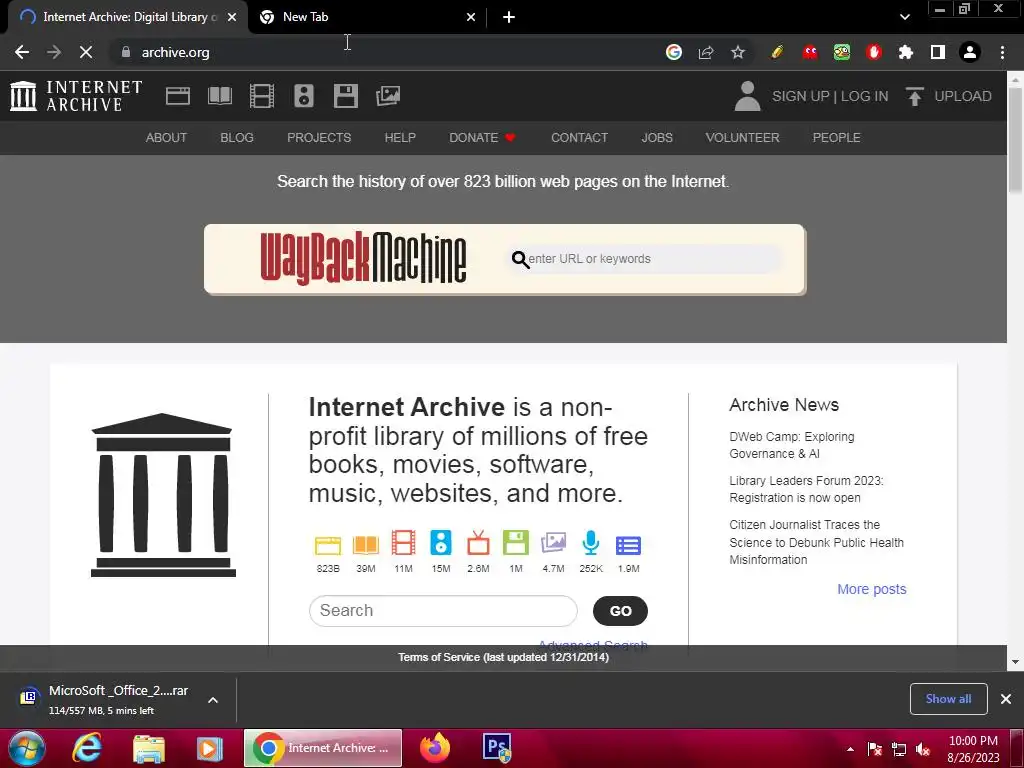This screenshot has height=768, width=1024.
Task: Open the PEOPLE menu item
Action: 836,138
